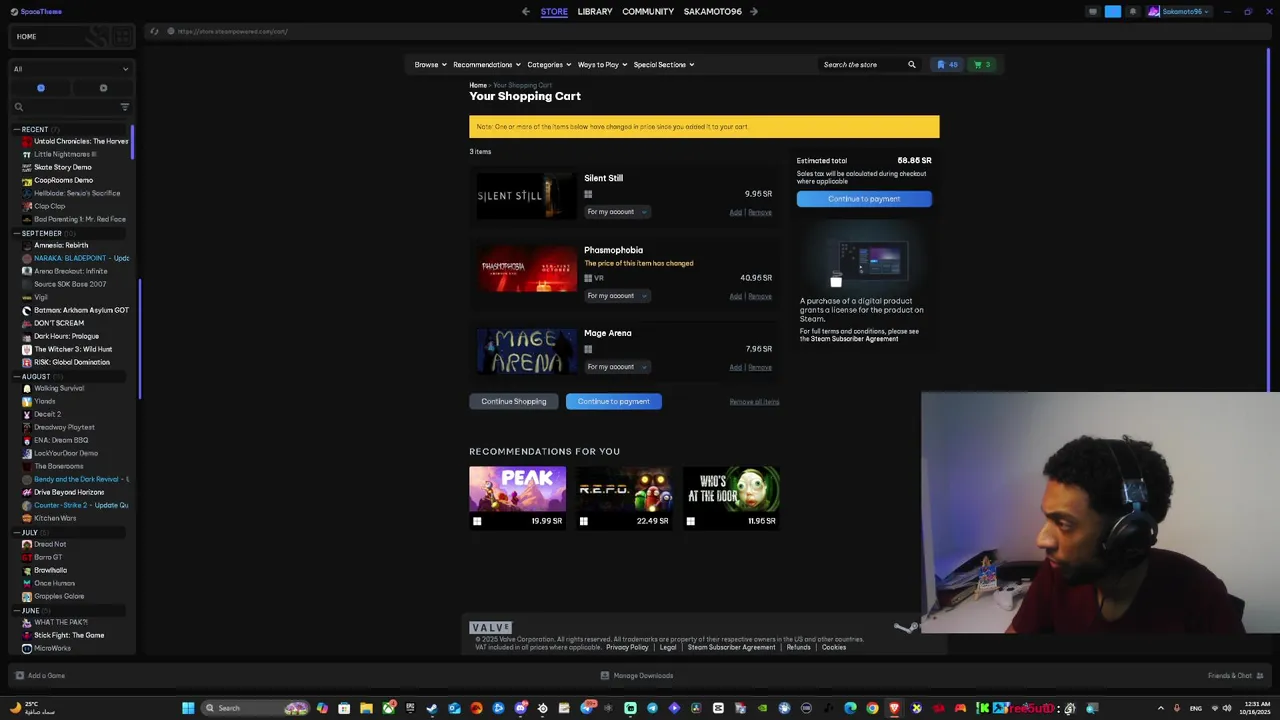Click Remove all items link
Image resolution: width=1280 pixels, height=720 pixels.
(x=754, y=402)
